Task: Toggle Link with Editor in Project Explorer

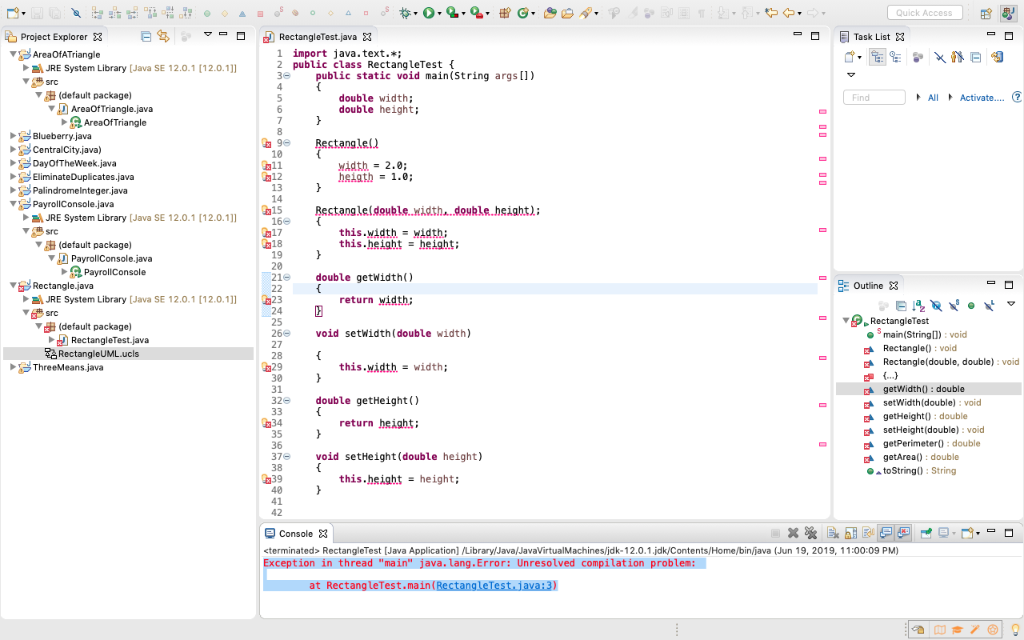Action: click(163, 36)
